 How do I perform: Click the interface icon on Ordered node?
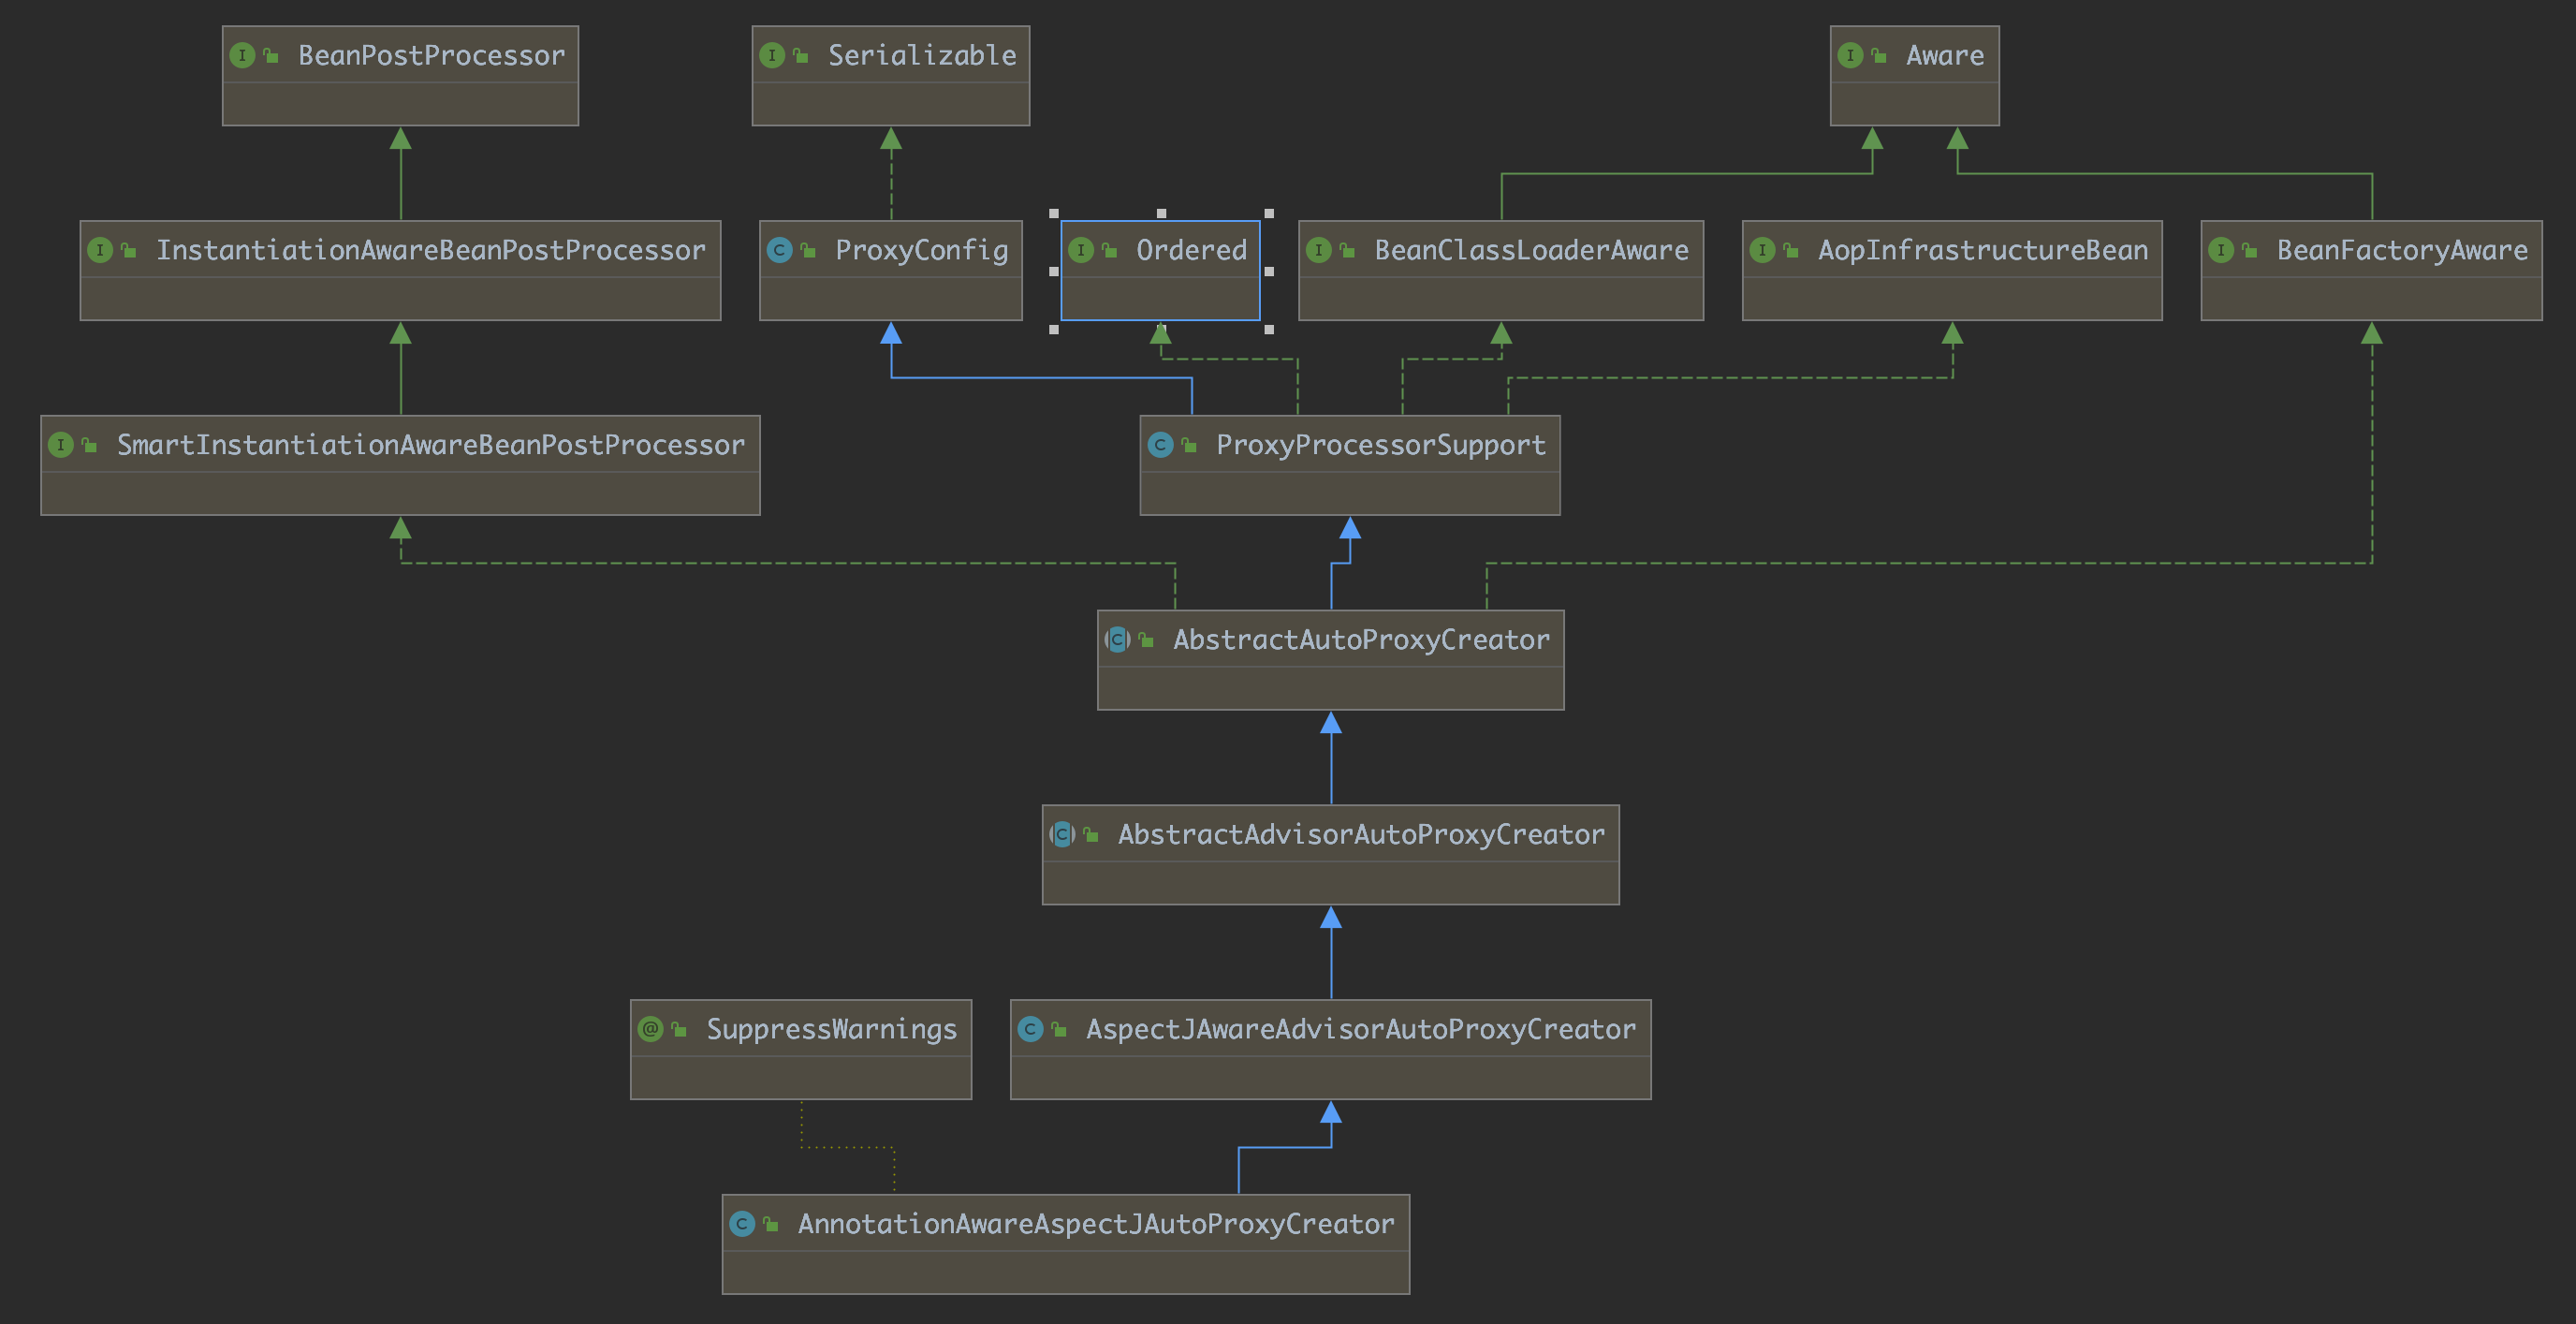coord(1081,250)
